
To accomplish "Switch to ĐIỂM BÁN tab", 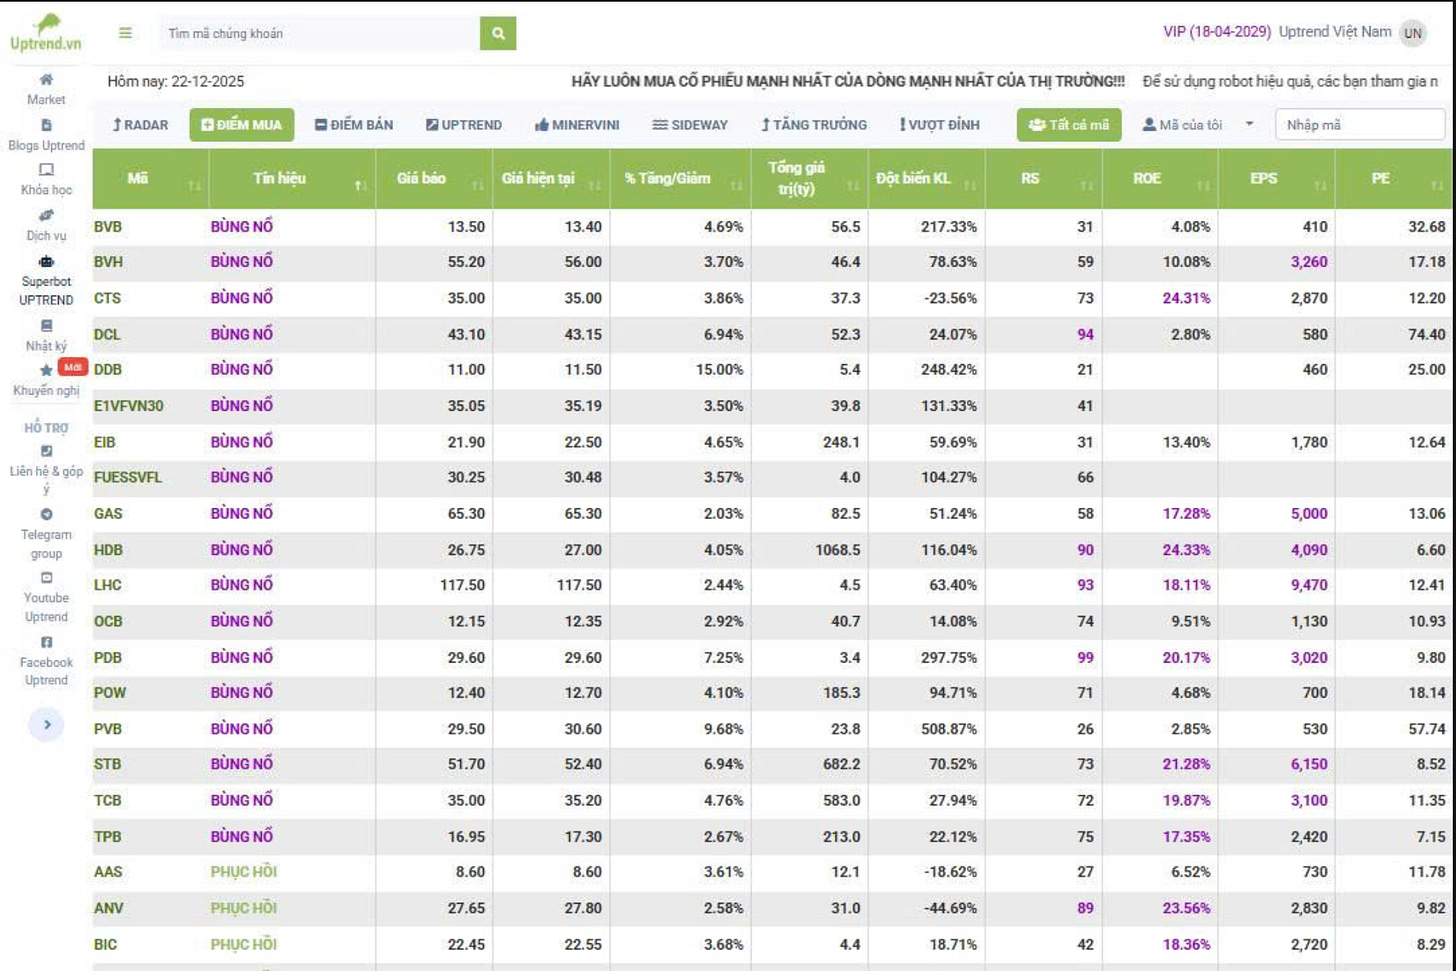I will (354, 125).
